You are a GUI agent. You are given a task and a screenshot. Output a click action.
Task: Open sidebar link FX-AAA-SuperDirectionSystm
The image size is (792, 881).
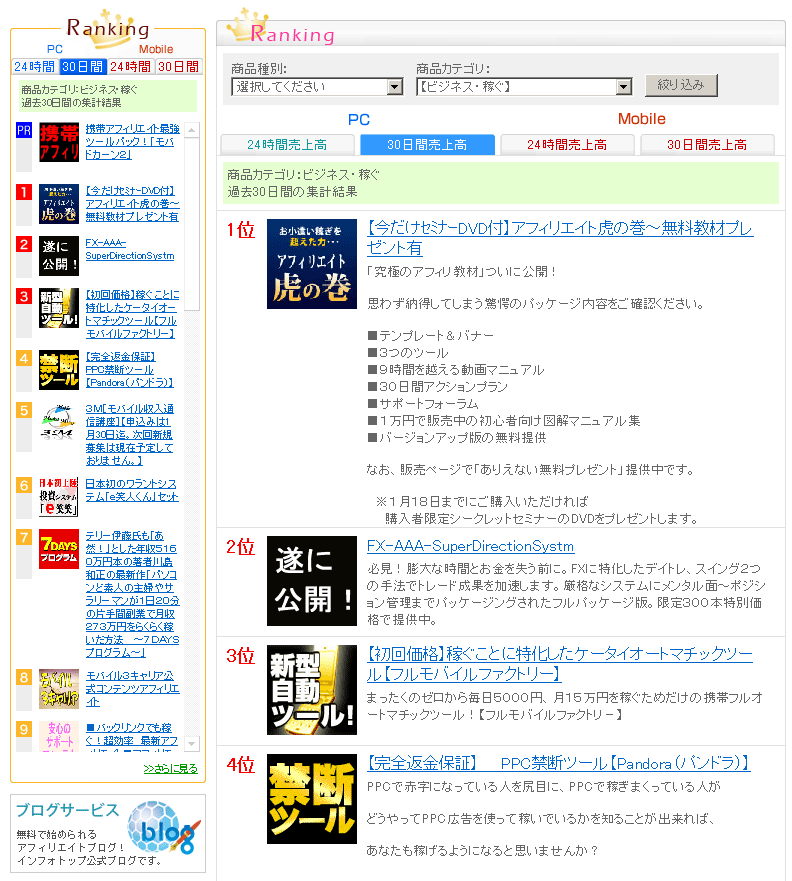coord(130,249)
